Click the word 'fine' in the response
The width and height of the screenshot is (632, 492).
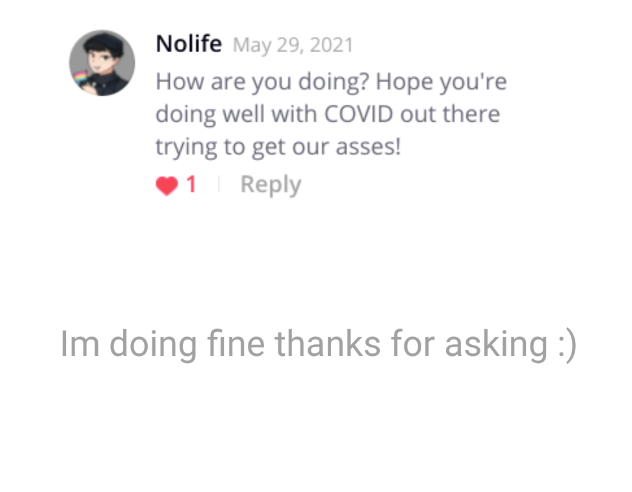click(236, 344)
